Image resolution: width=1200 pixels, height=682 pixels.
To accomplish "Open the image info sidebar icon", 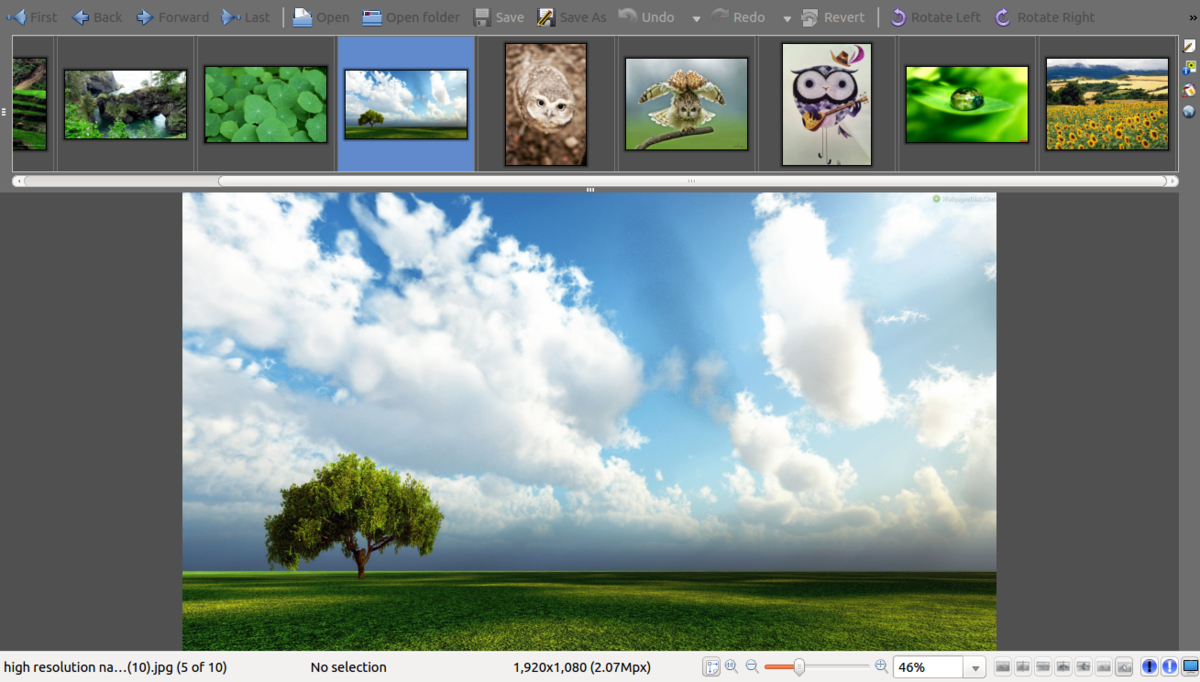I will coord(1189,68).
